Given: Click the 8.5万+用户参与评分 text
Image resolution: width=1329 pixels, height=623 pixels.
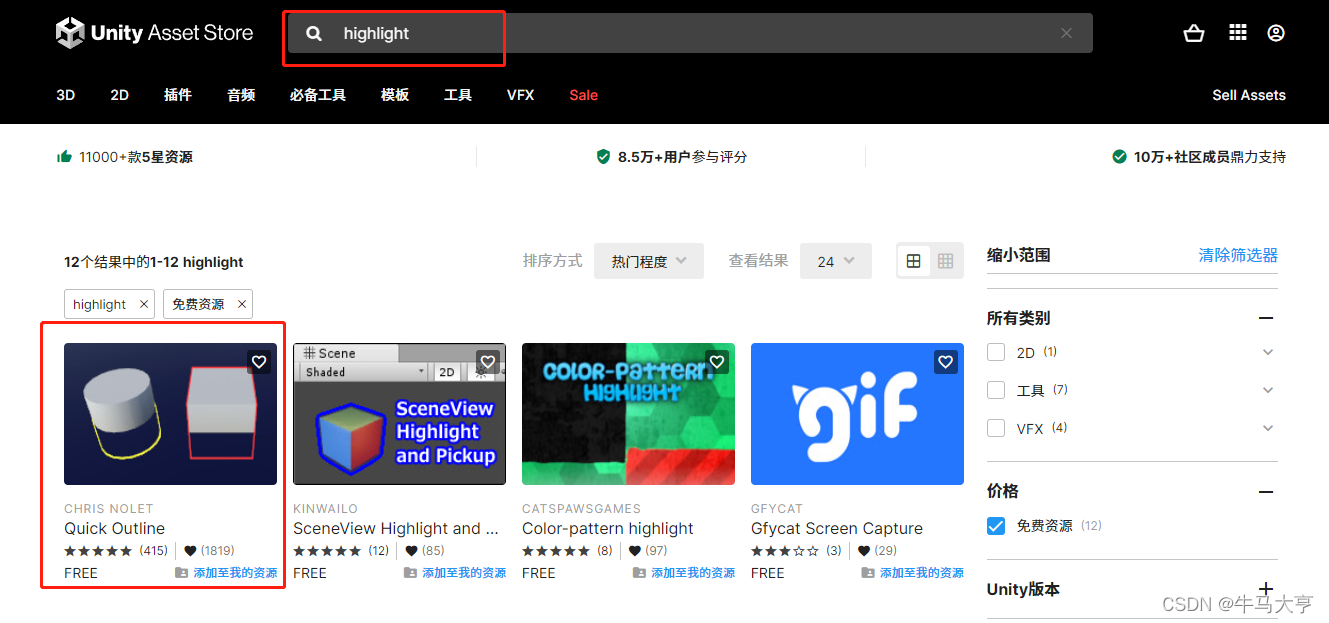Looking at the screenshot, I should click(682, 157).
